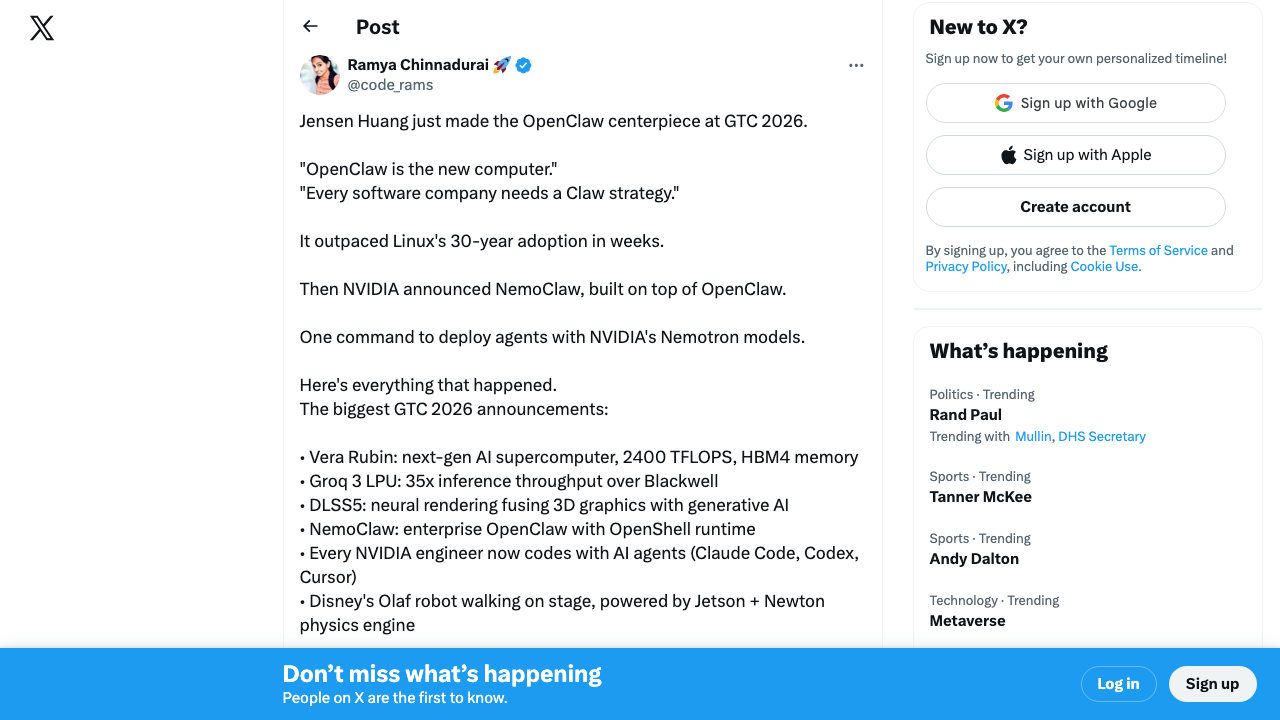Viewport: 1280px width, 720px height.
Task: Click the blue verified badge icon
Action: pos(524,65)
